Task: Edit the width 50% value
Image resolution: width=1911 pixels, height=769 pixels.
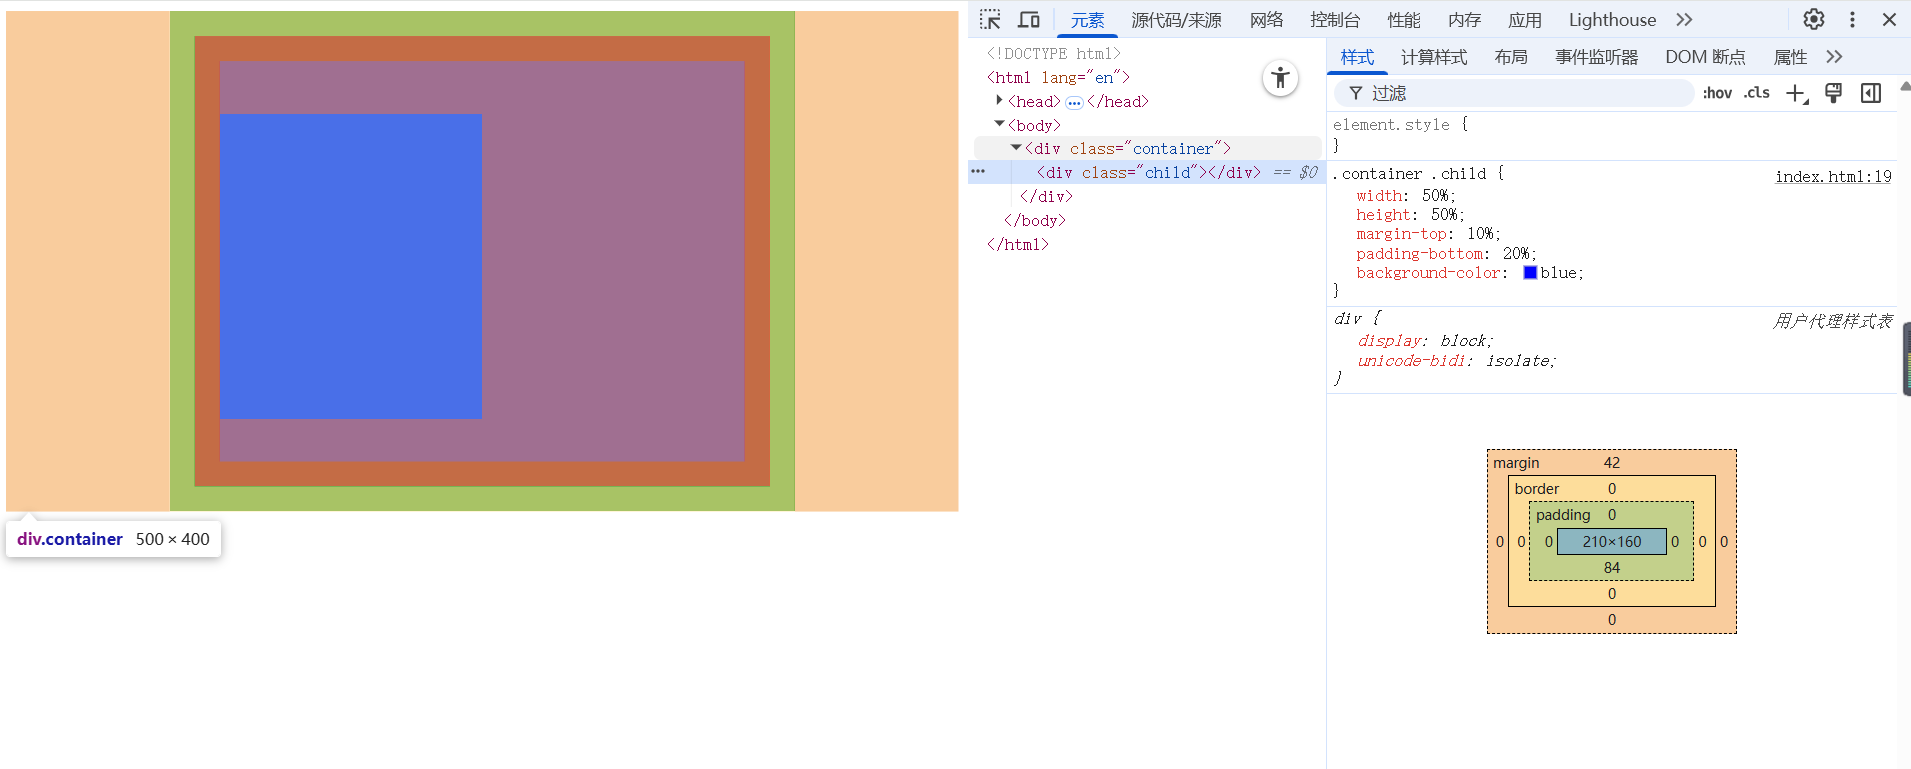Action: point(1436,196)
